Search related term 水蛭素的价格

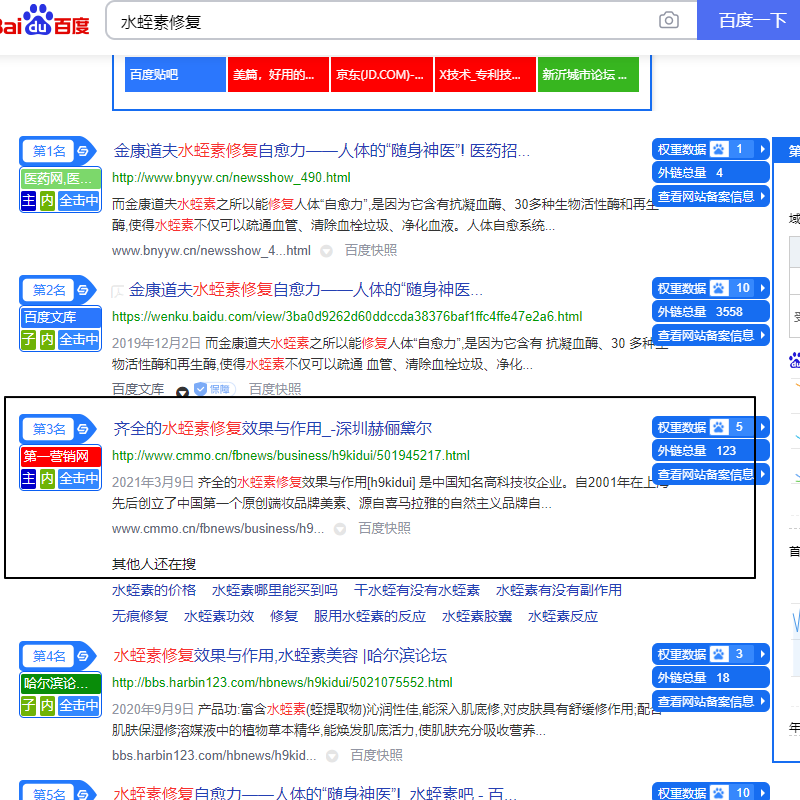tap(154, 590)
